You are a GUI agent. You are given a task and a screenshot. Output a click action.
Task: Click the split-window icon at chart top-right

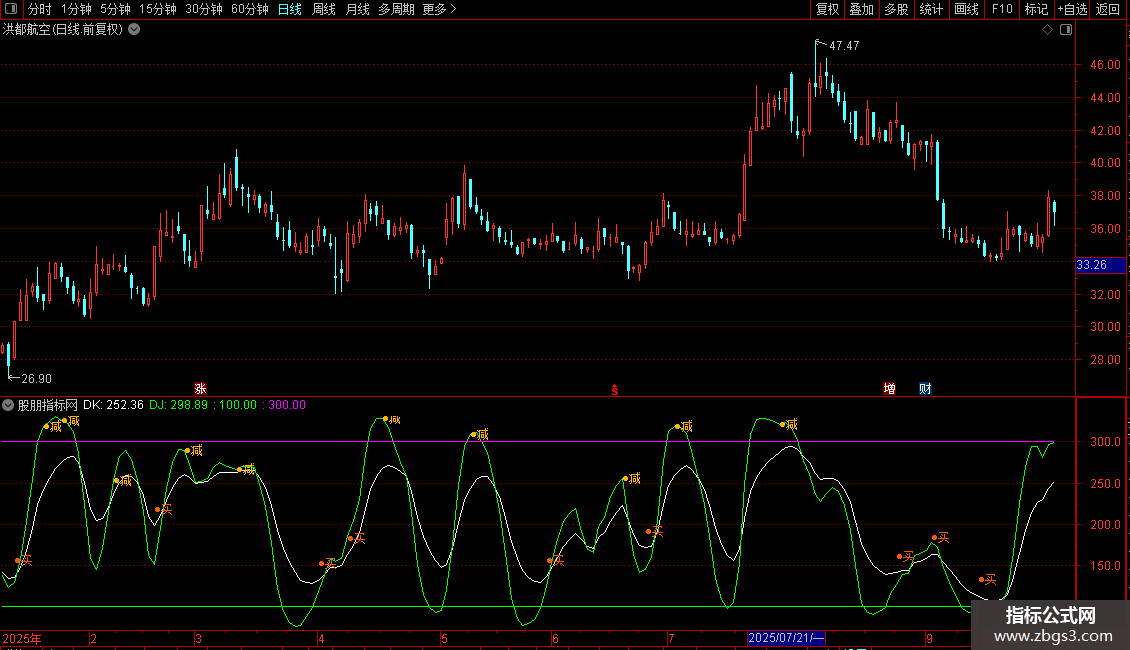(x=1065, y=30)
